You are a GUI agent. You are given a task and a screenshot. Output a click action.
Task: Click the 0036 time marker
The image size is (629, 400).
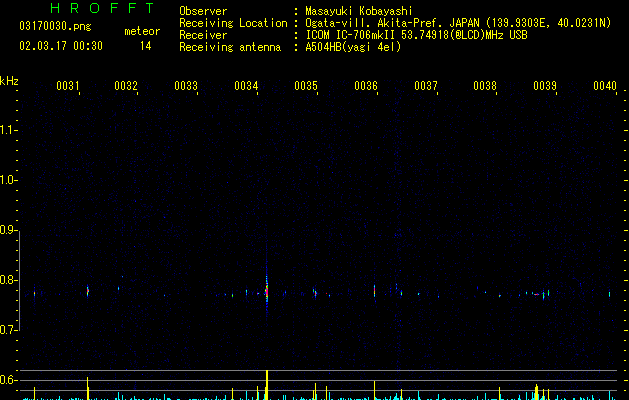[x=366, y=86]
